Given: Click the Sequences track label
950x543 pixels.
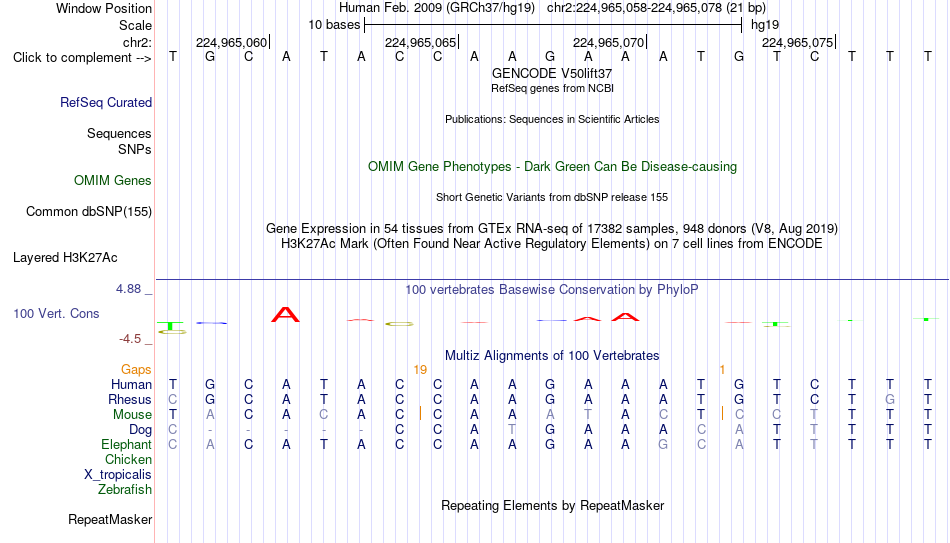Looking at the screenshot, I should point(119,133).
